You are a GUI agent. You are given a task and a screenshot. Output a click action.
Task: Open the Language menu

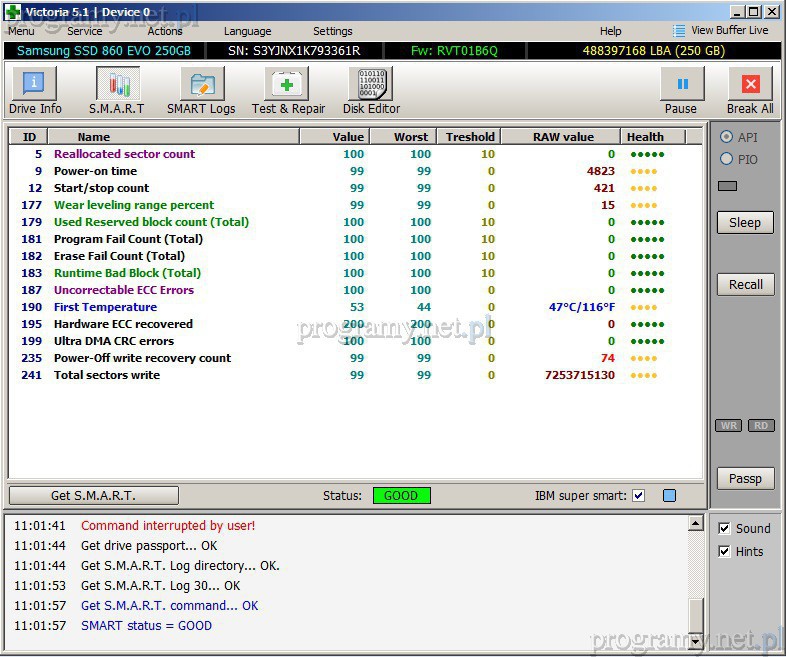247,31
